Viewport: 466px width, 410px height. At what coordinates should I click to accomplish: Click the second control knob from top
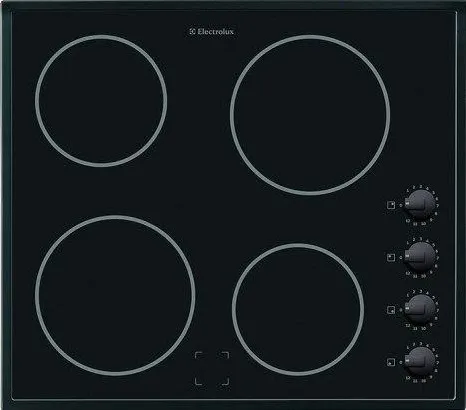click(420, 257)
